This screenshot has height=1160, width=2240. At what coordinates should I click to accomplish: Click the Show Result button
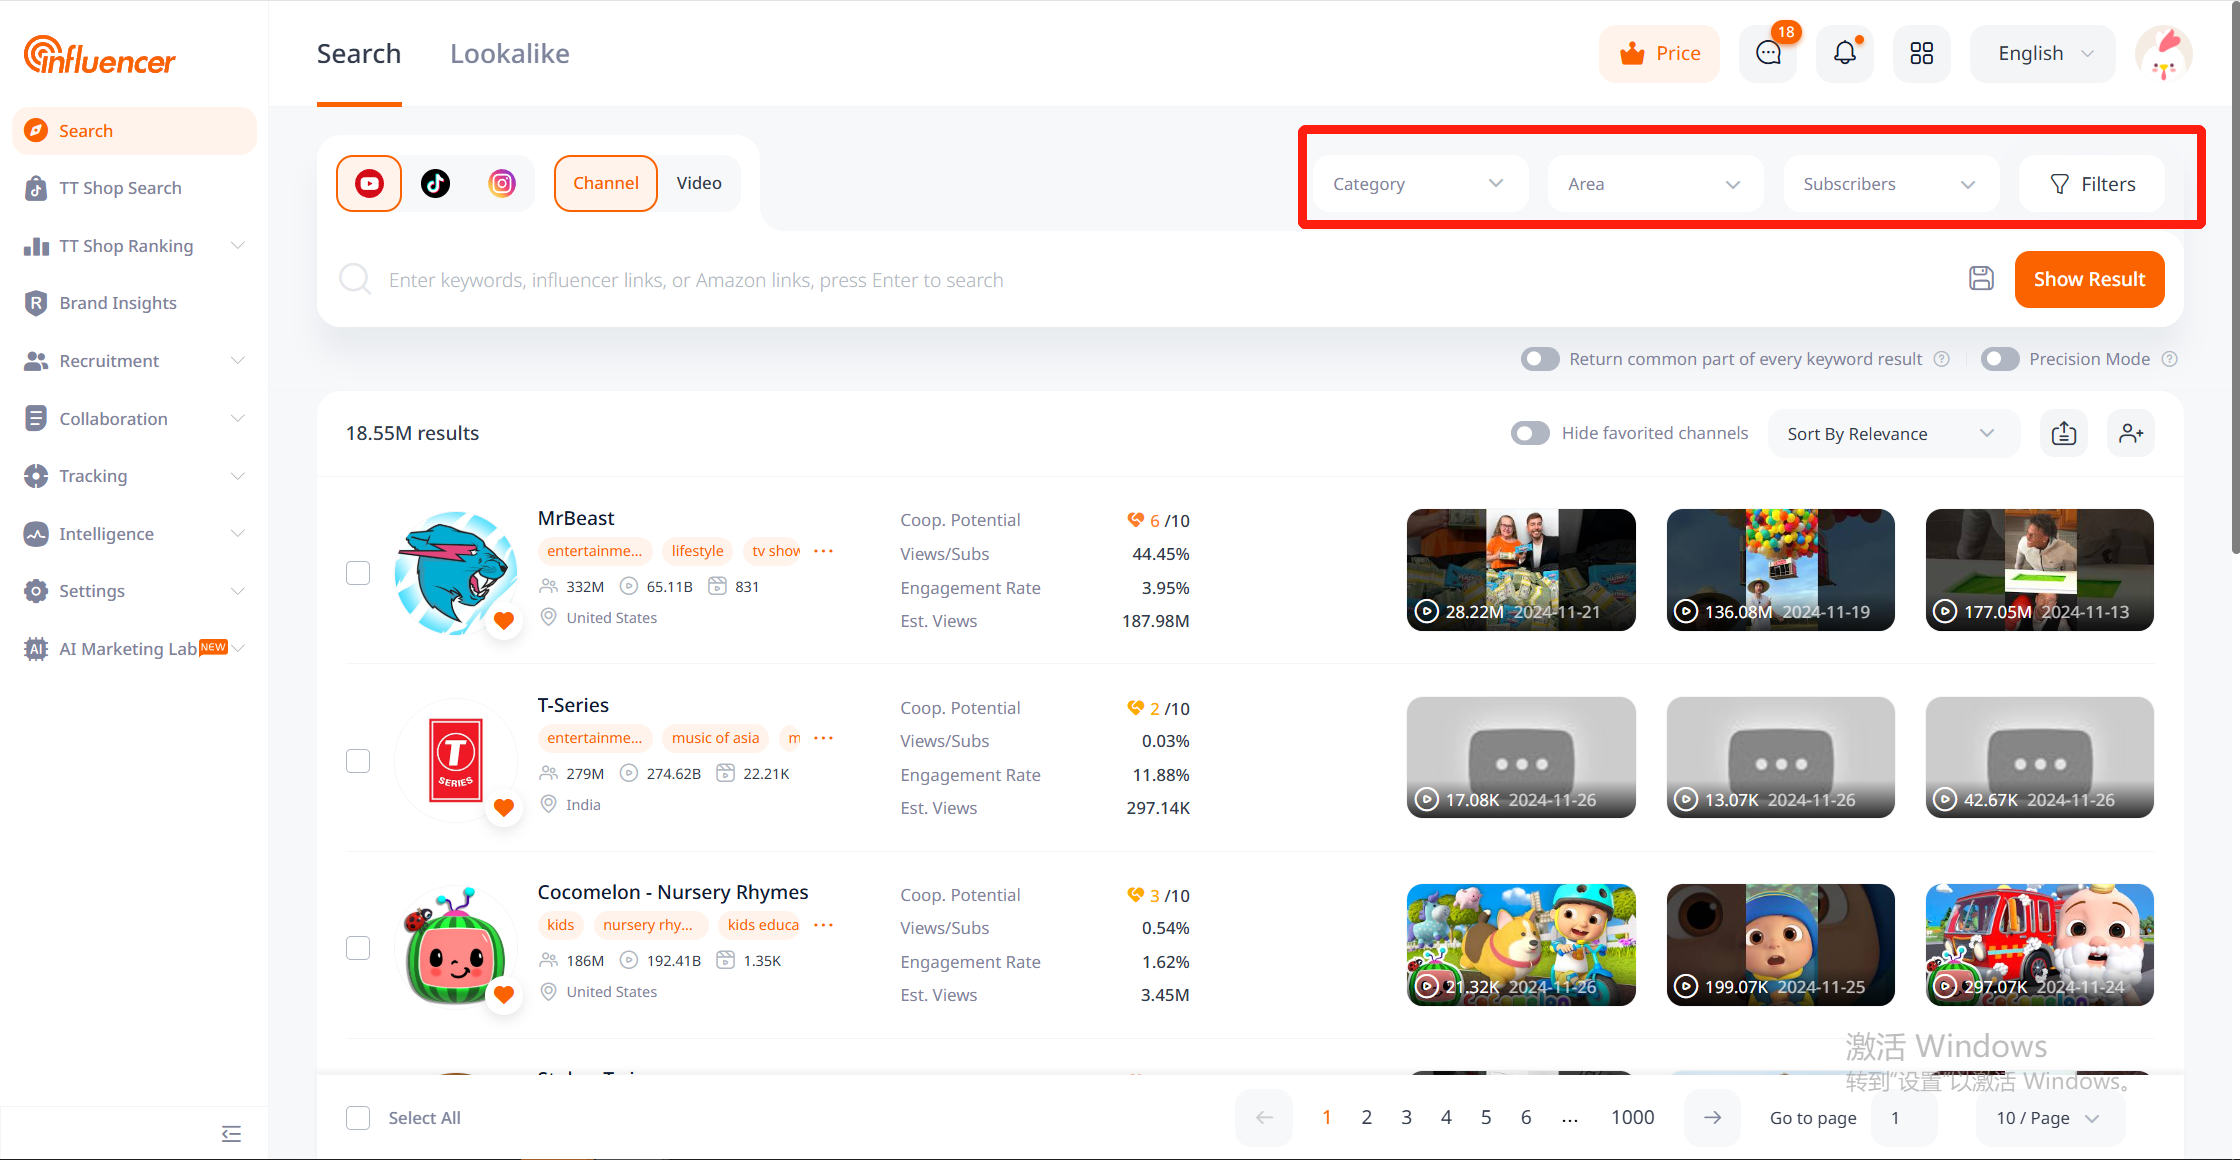point(2088,279)
